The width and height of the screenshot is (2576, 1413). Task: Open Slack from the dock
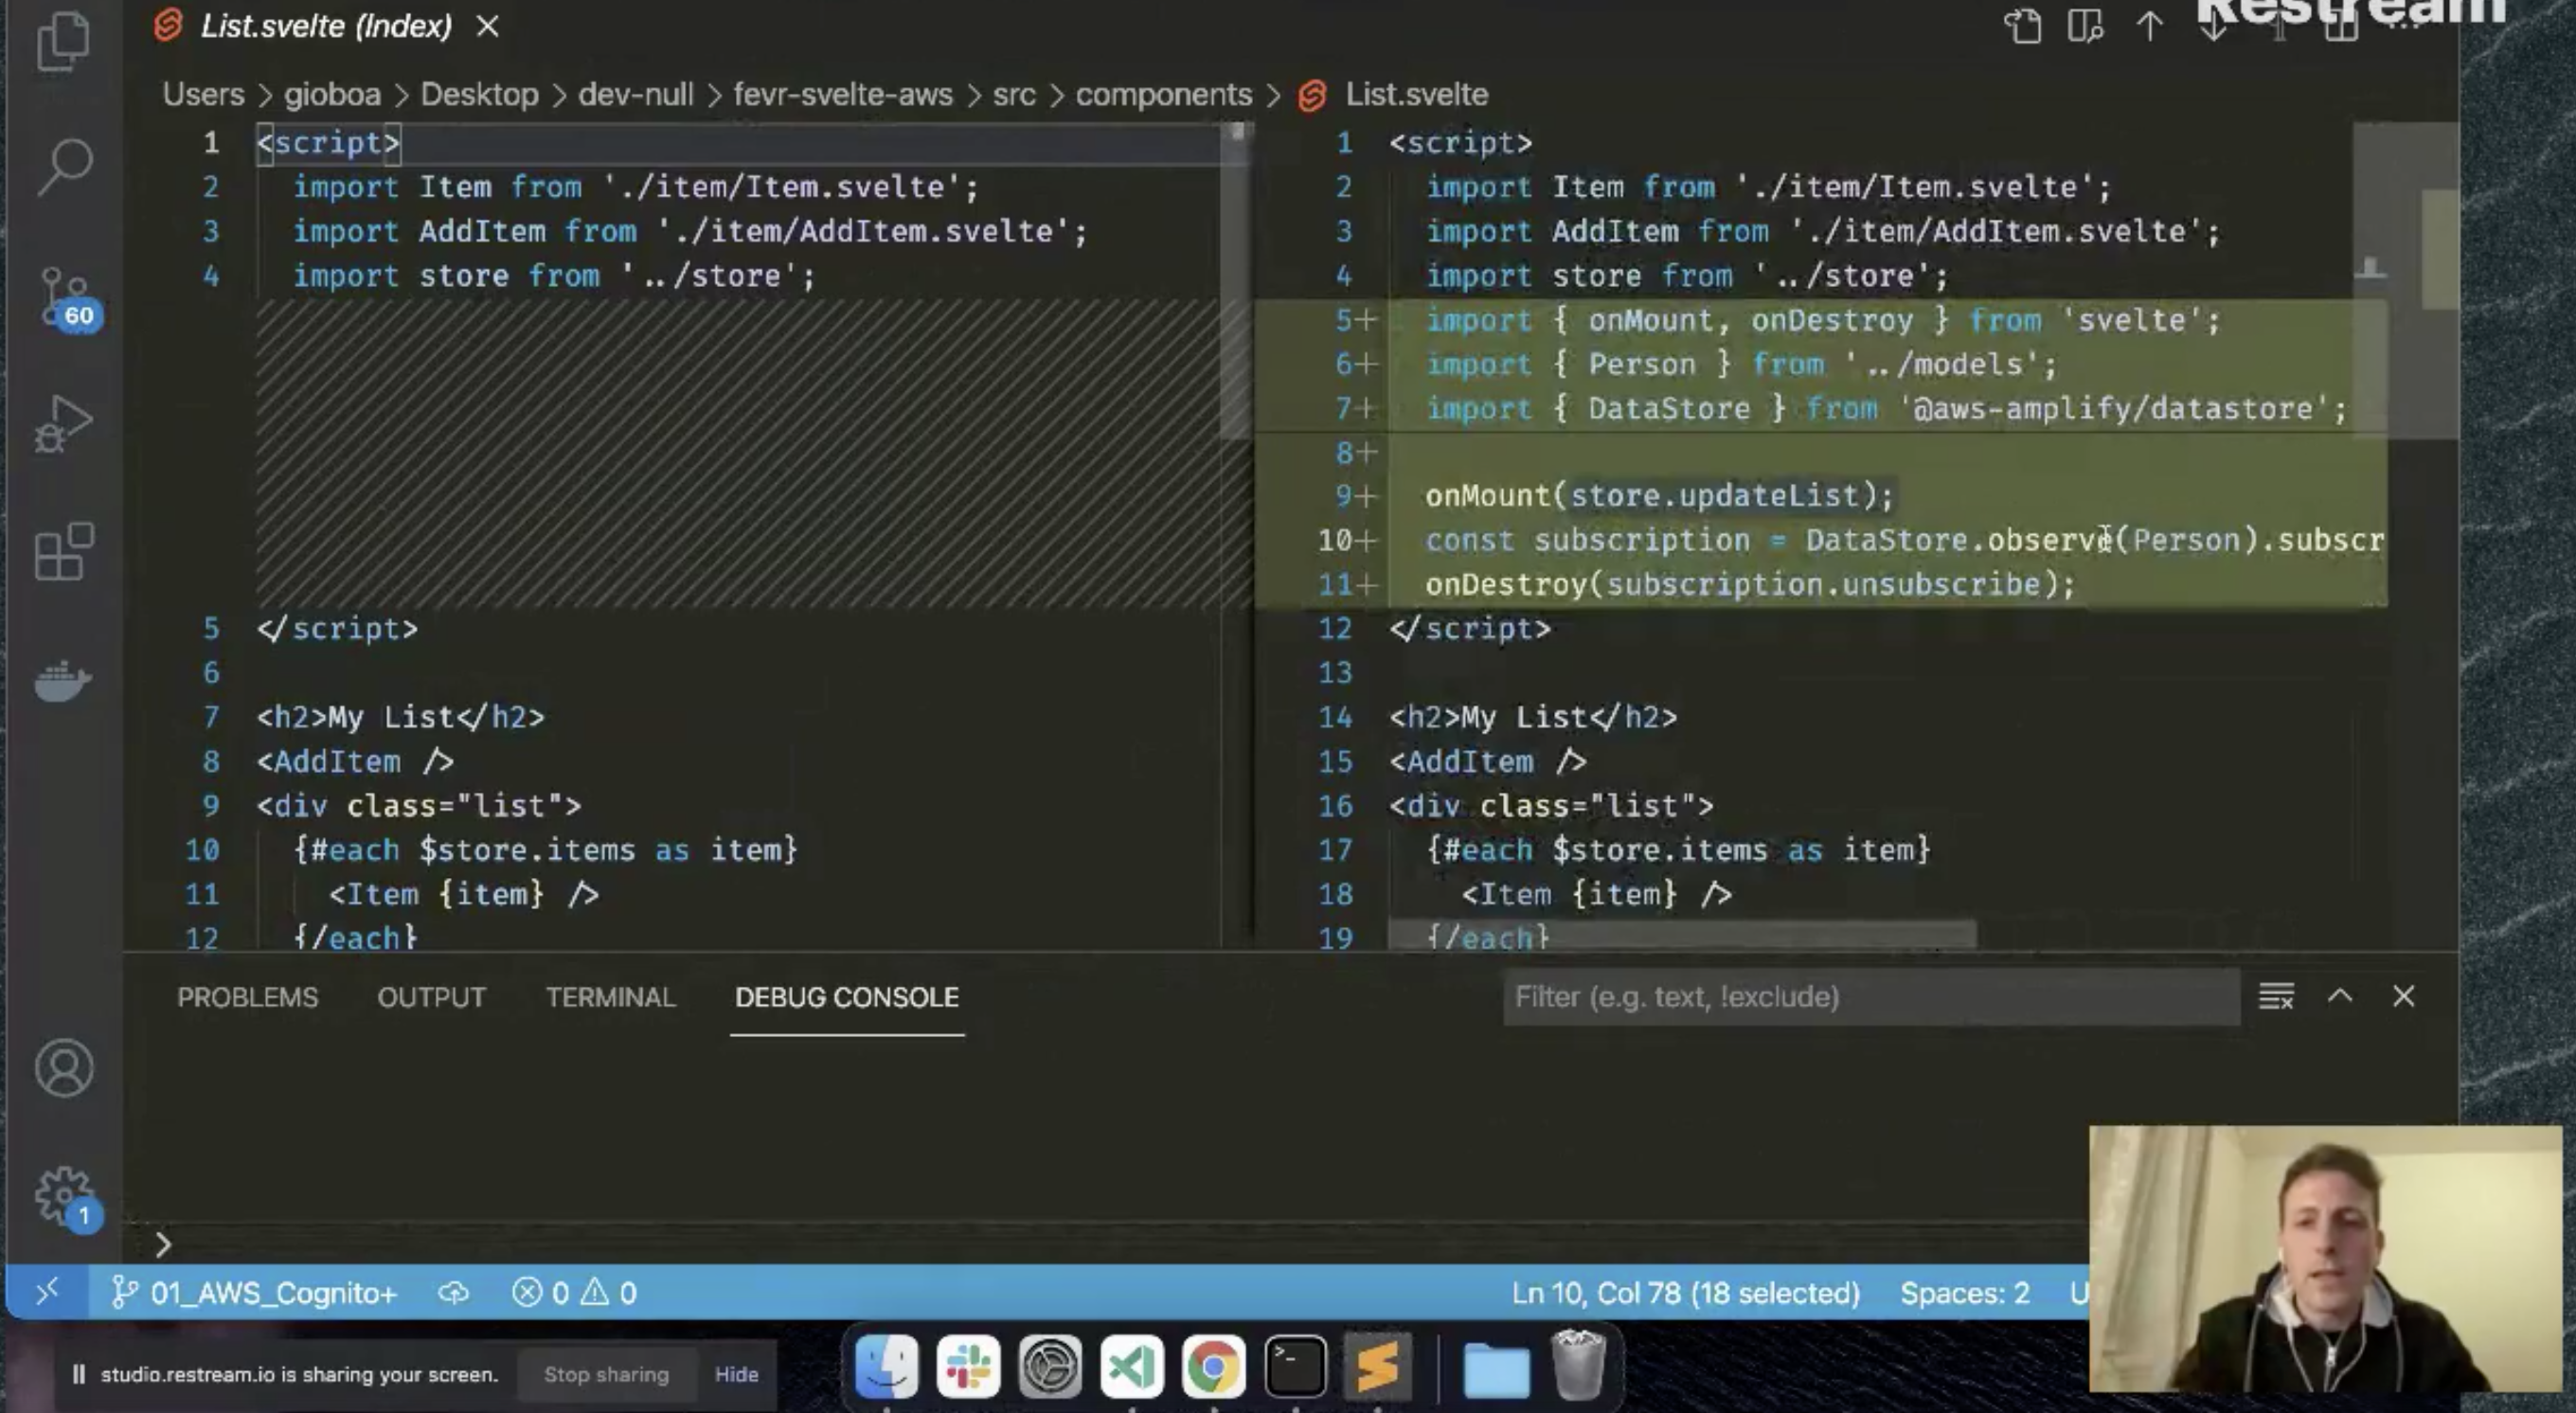tap(968, 1366)
